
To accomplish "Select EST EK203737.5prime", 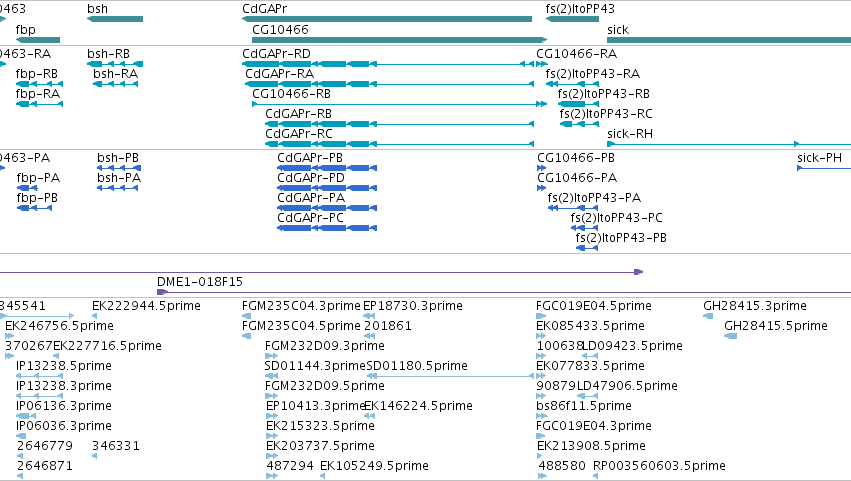I will 271,456.
